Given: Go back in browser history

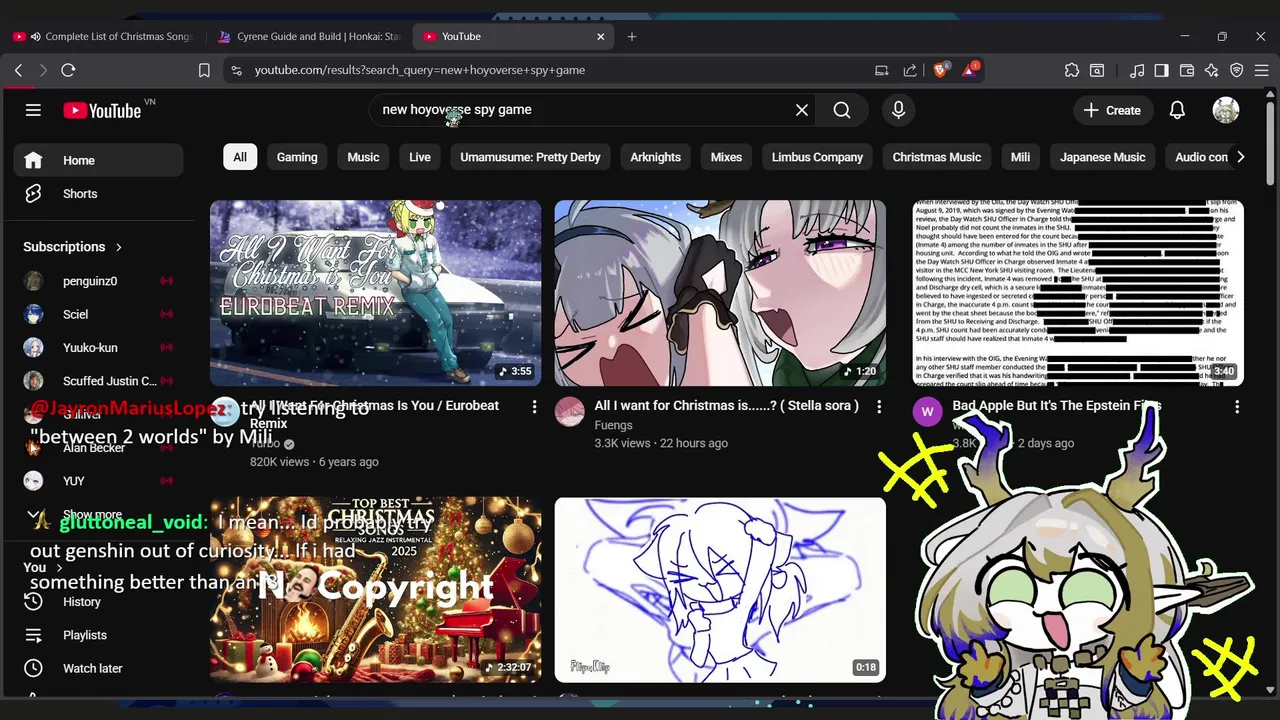Looking at the screenshot, I should tap(18, 70).
